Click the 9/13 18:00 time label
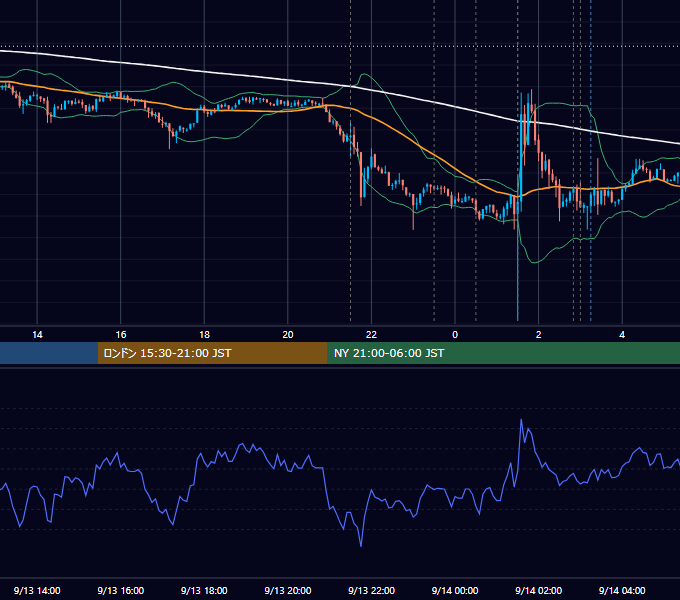Image resolution: width=680 pixels, height=600 pixels. [204, 590]
